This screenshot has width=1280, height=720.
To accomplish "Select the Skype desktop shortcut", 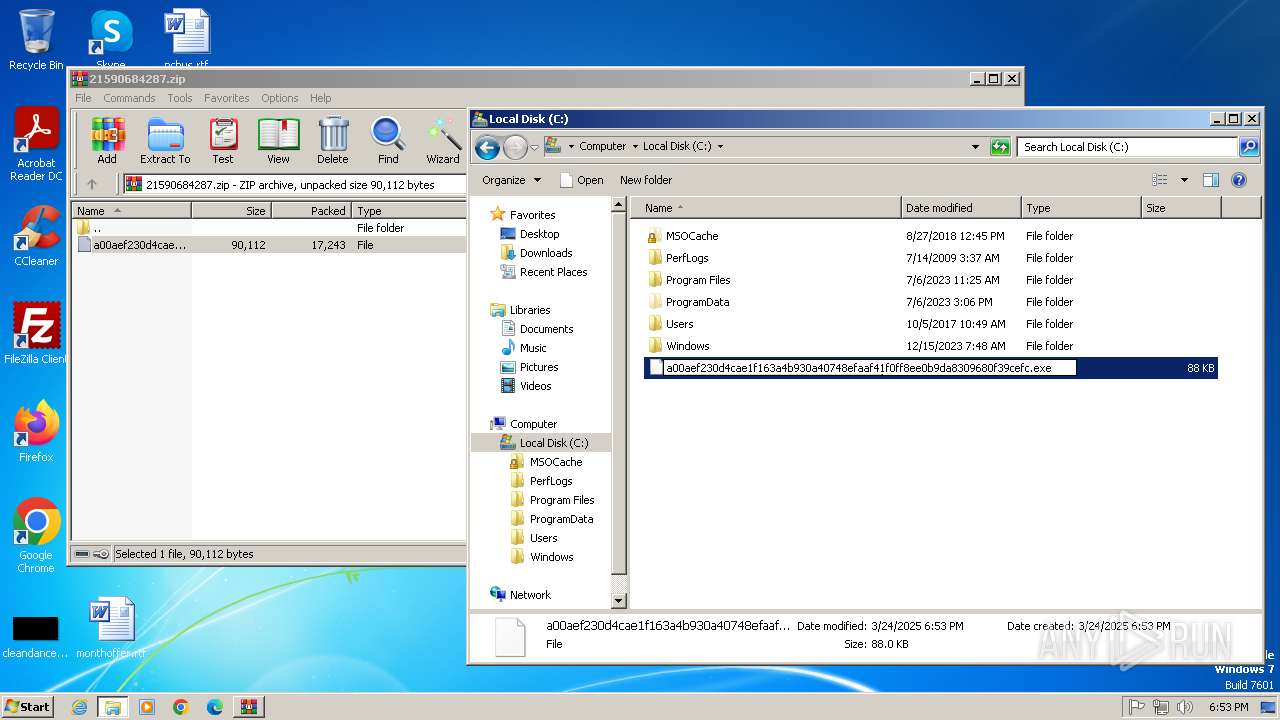I will [110, 40].
